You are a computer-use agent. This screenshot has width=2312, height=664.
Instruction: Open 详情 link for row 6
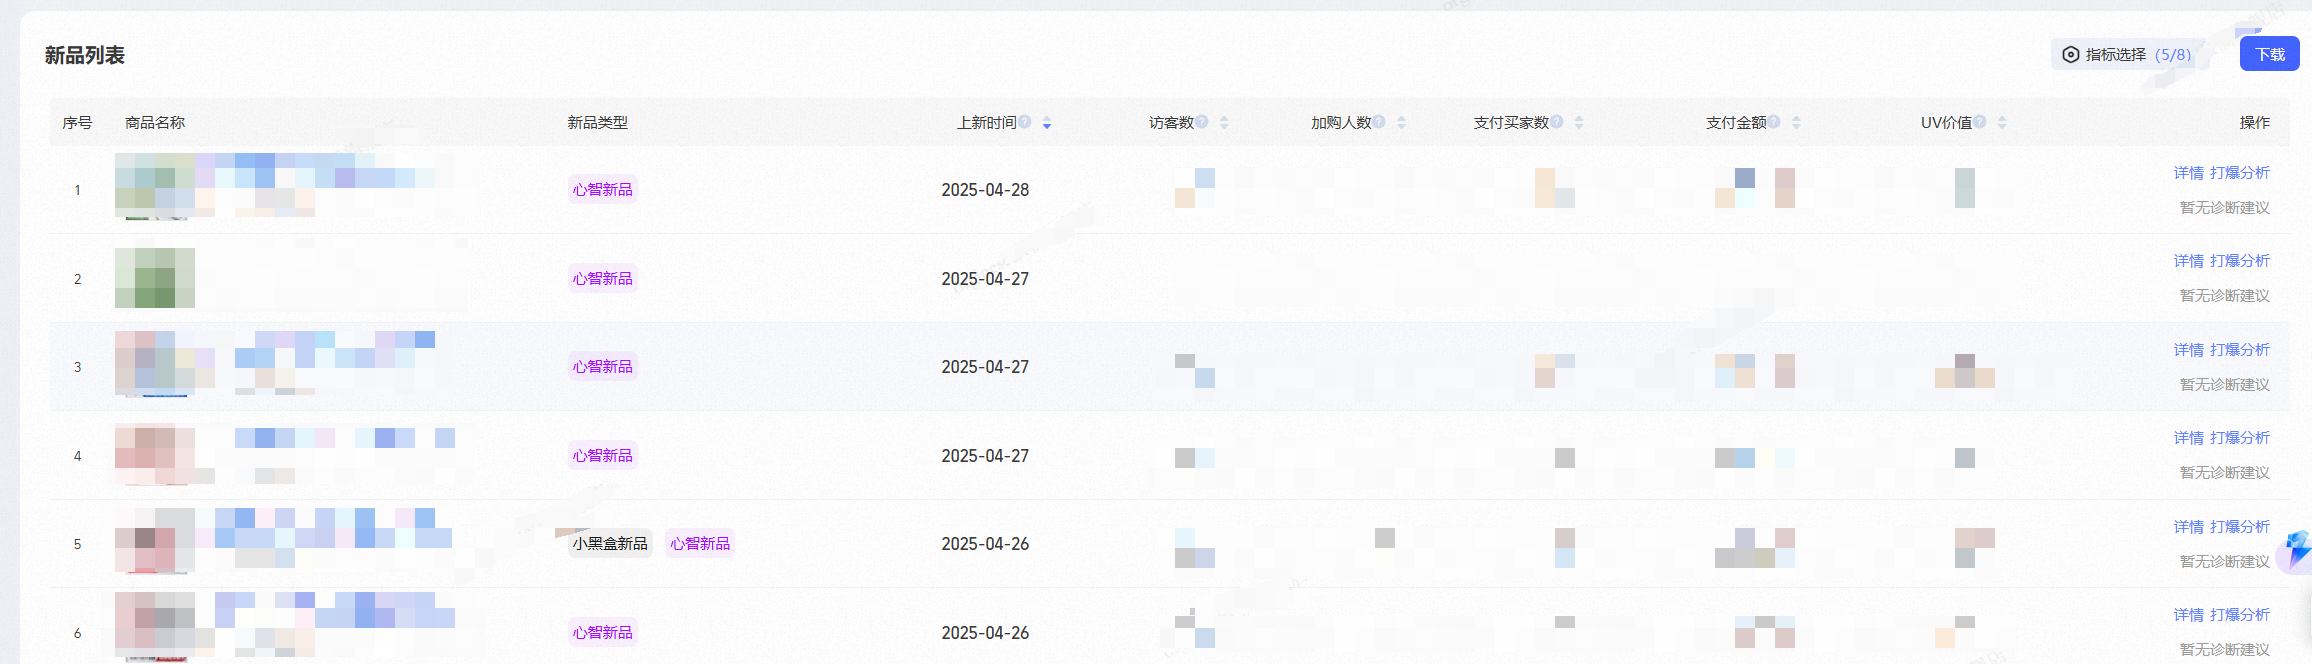coord(2188,615)
